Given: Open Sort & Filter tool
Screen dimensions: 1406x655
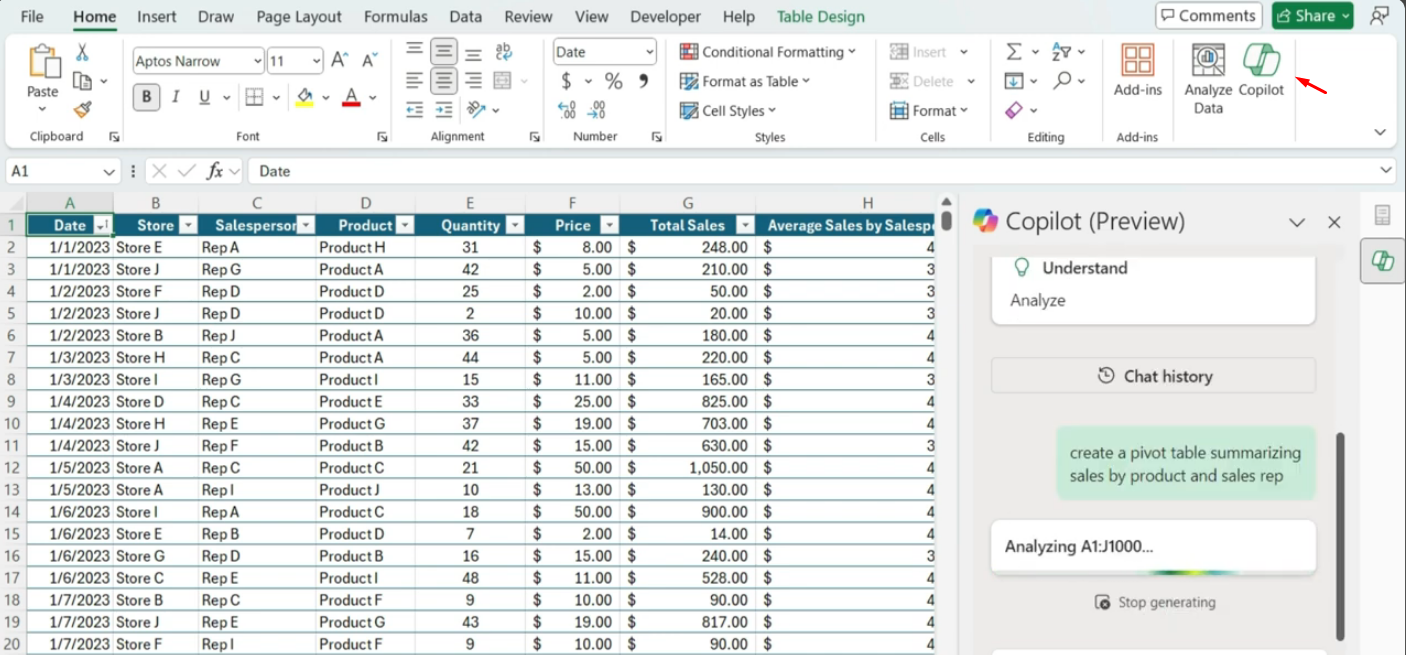Looking at the screenshot, I should tap(1062, 51).
